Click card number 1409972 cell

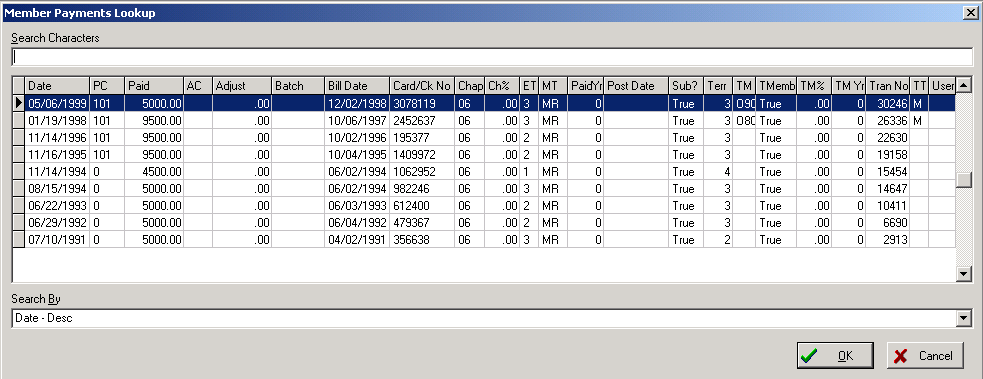(x=422, y=154)
